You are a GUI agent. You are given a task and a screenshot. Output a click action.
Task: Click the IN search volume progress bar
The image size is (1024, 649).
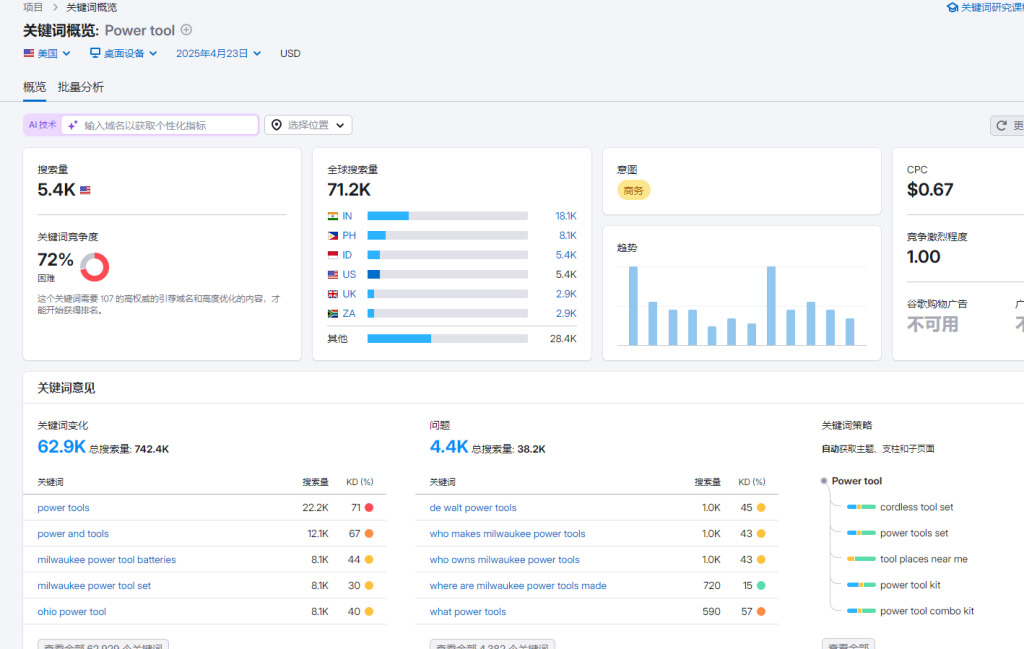[x=447, y=216]
